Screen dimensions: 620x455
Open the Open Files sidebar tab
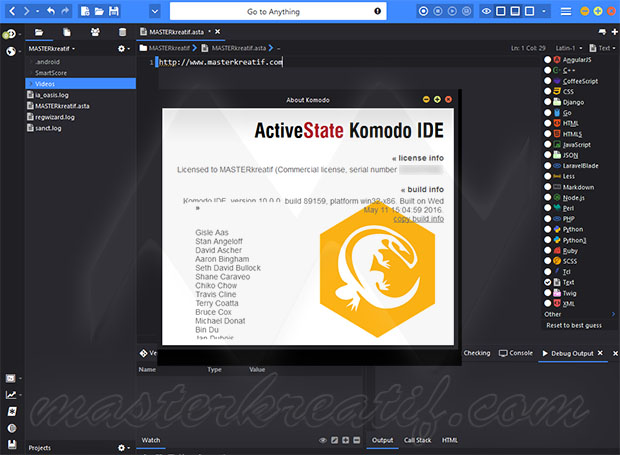67,32
